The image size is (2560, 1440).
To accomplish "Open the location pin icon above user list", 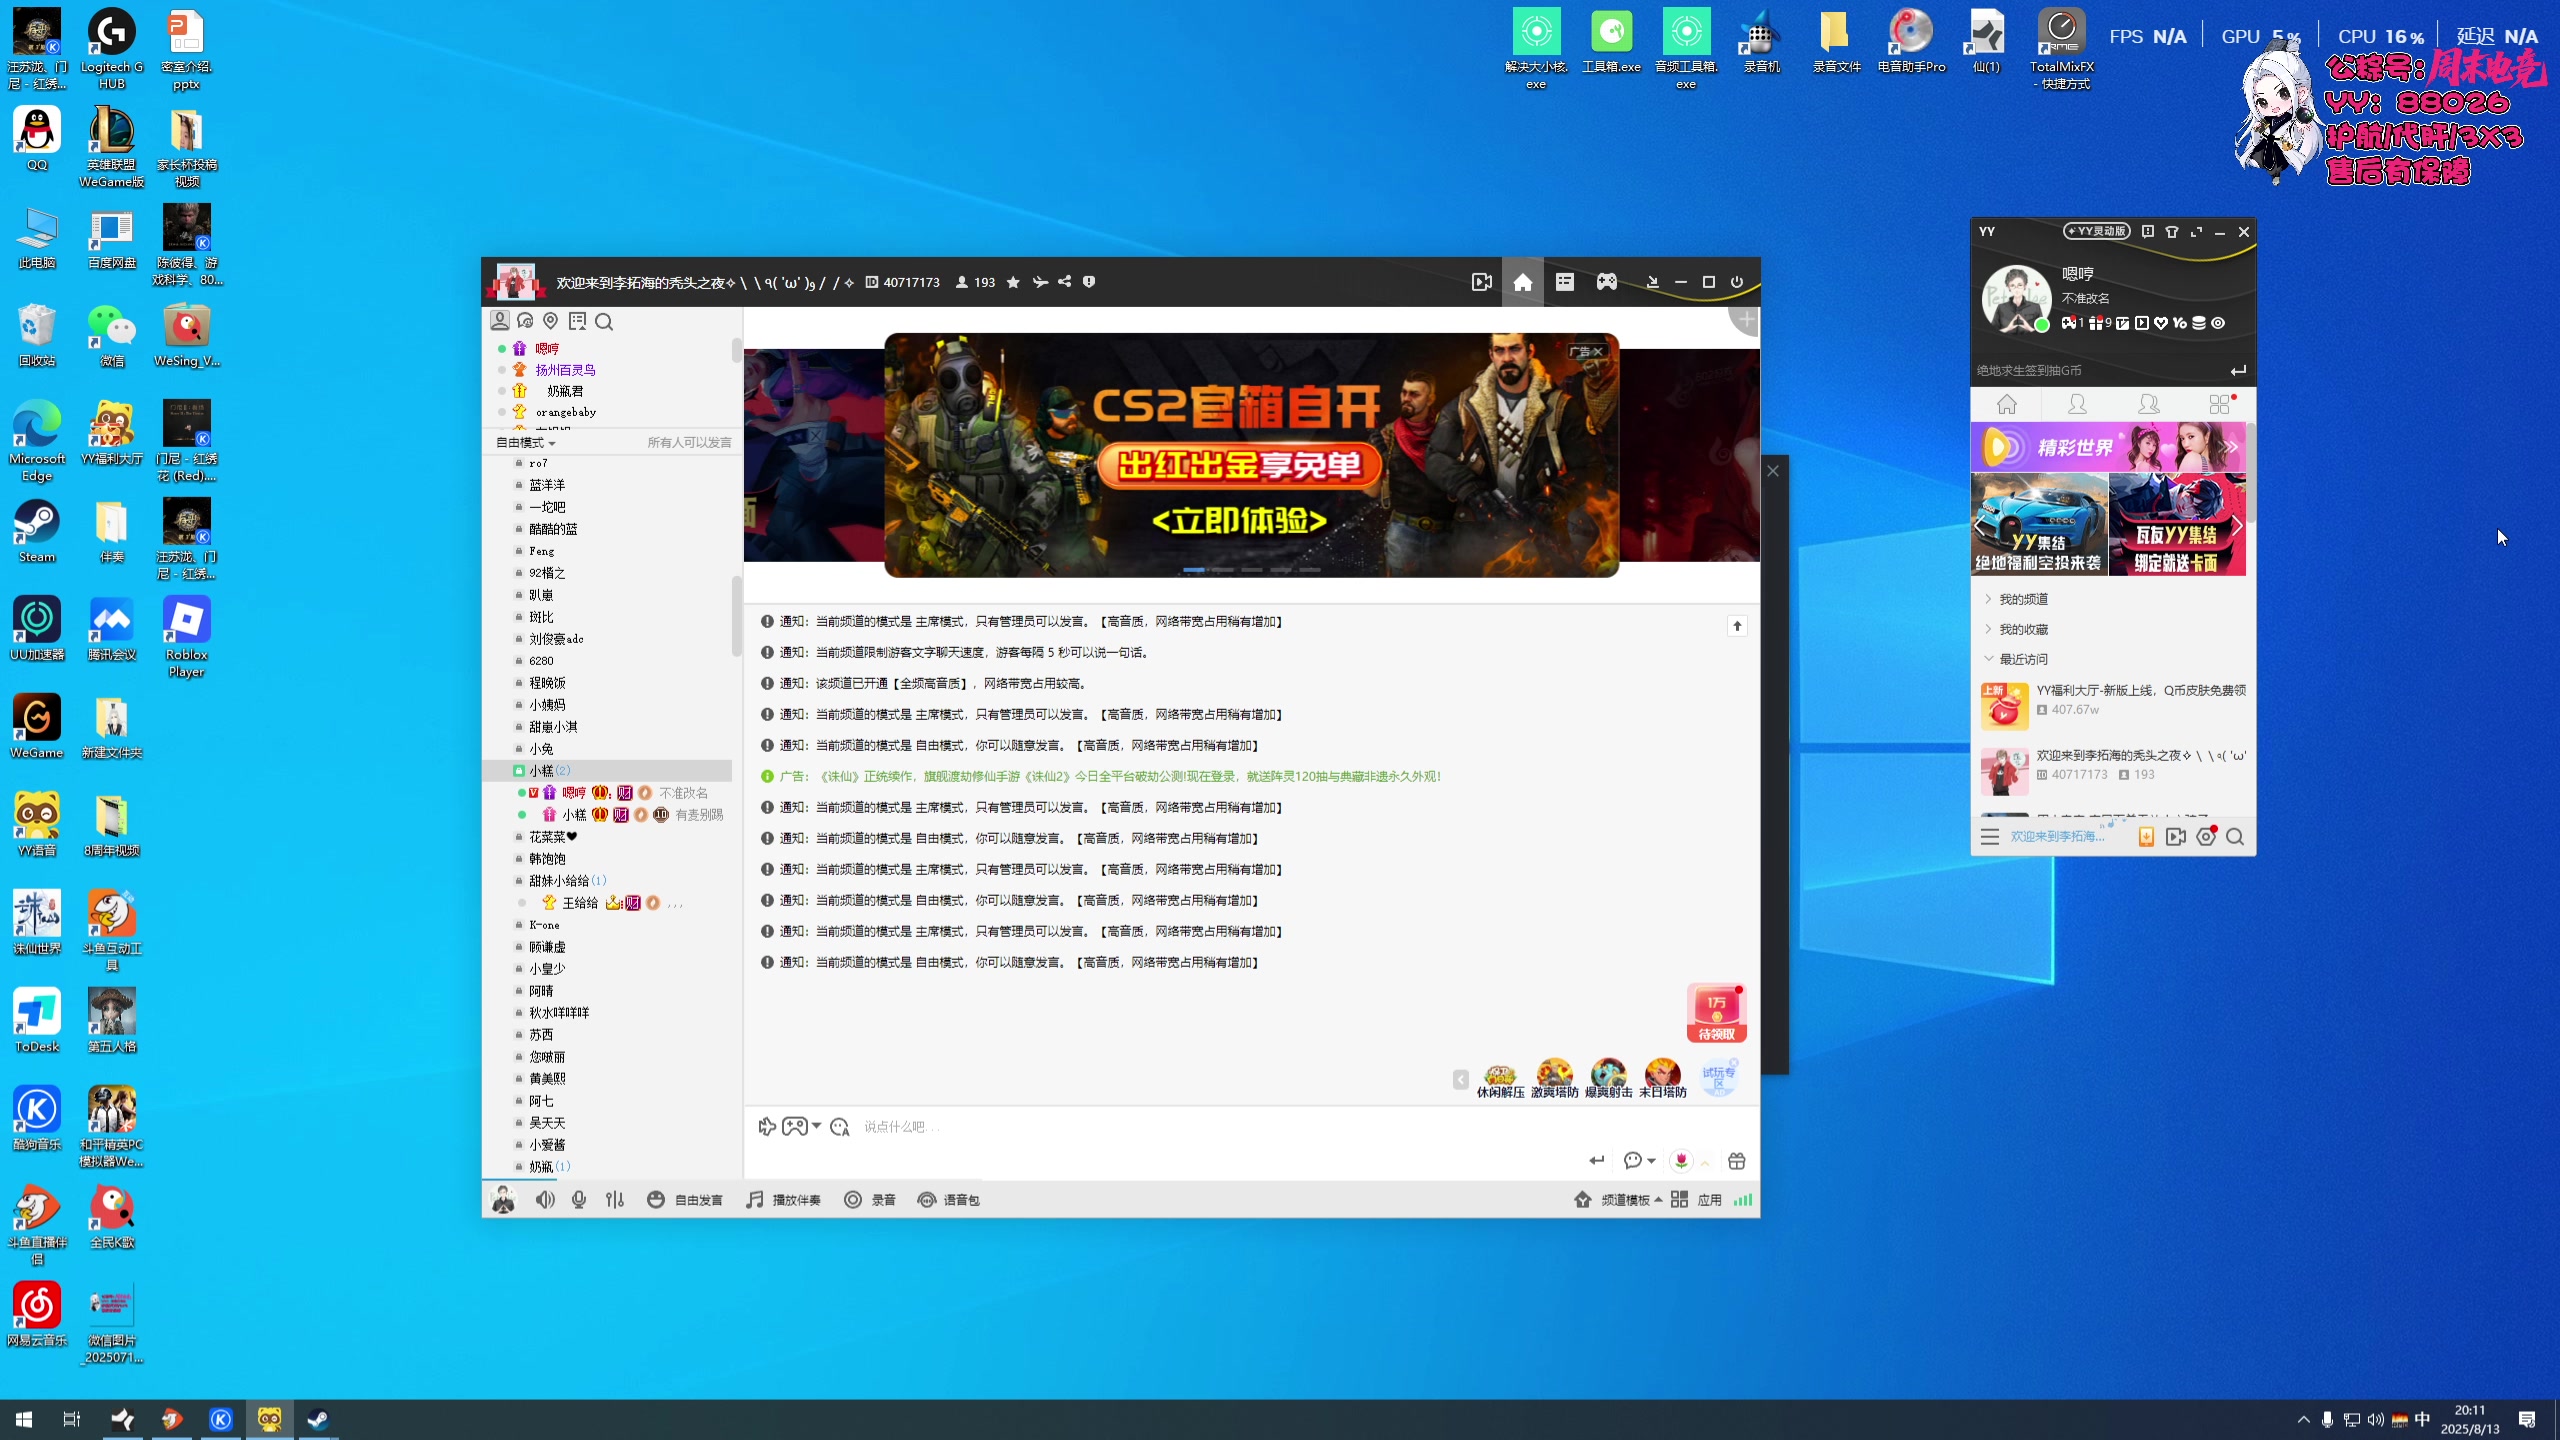I will tap(551, 321).
